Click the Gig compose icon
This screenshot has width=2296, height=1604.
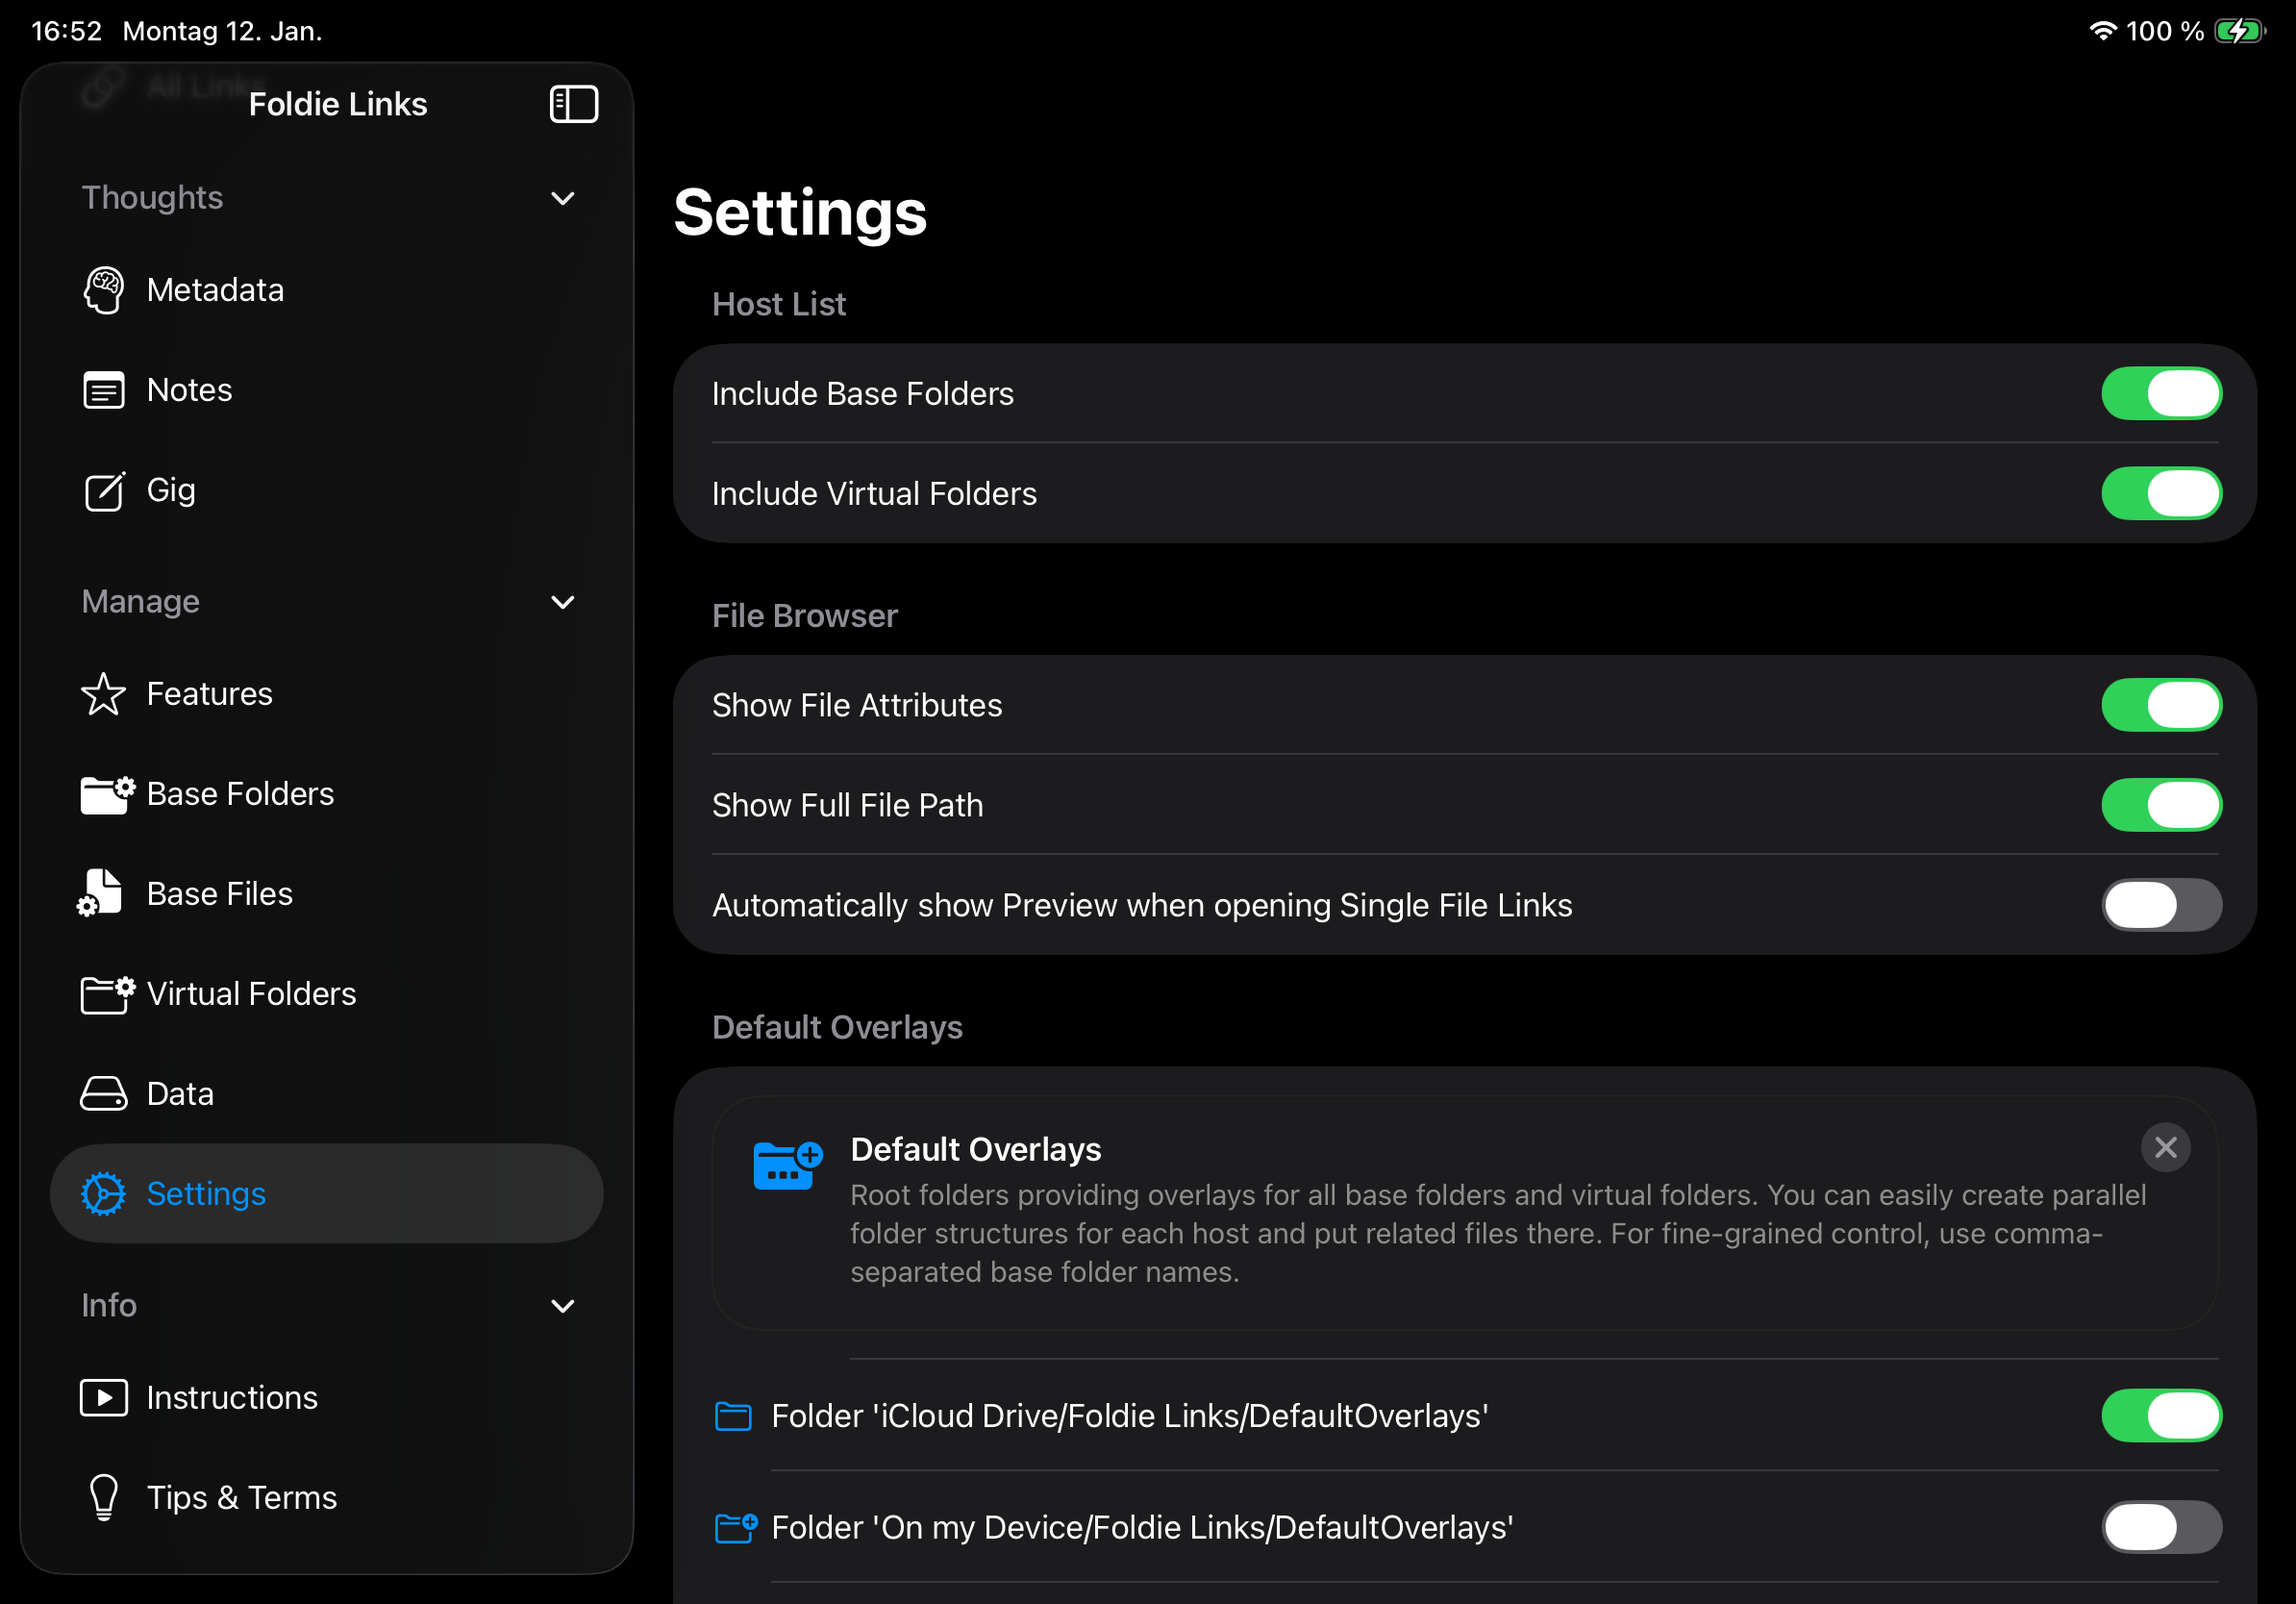point(103,491)
